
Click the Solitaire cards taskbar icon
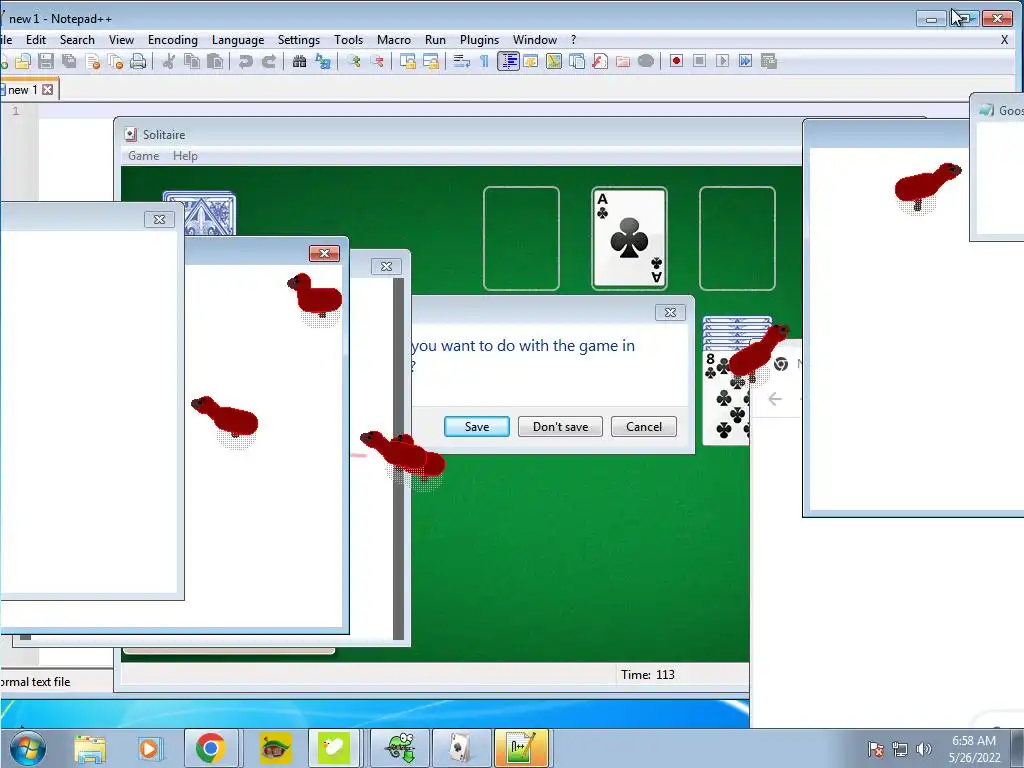pos(460,748)
